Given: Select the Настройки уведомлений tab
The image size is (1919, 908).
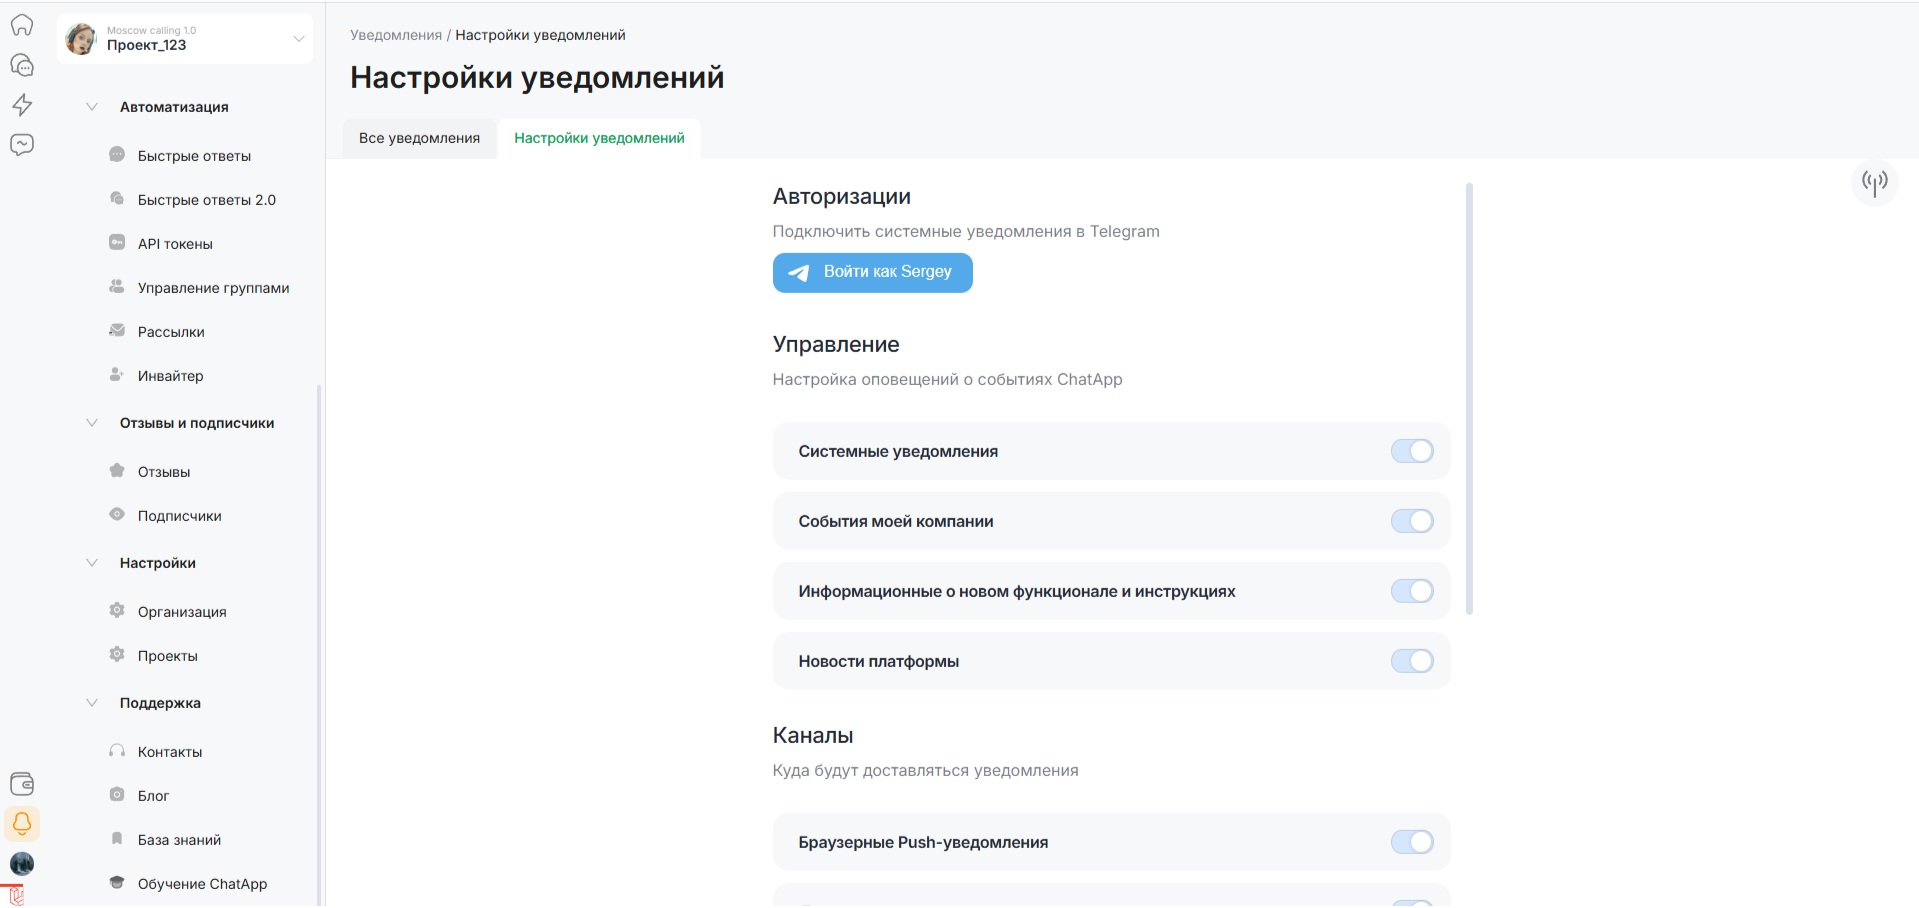Looking at the screenshot, I should (x=599, y=138).
